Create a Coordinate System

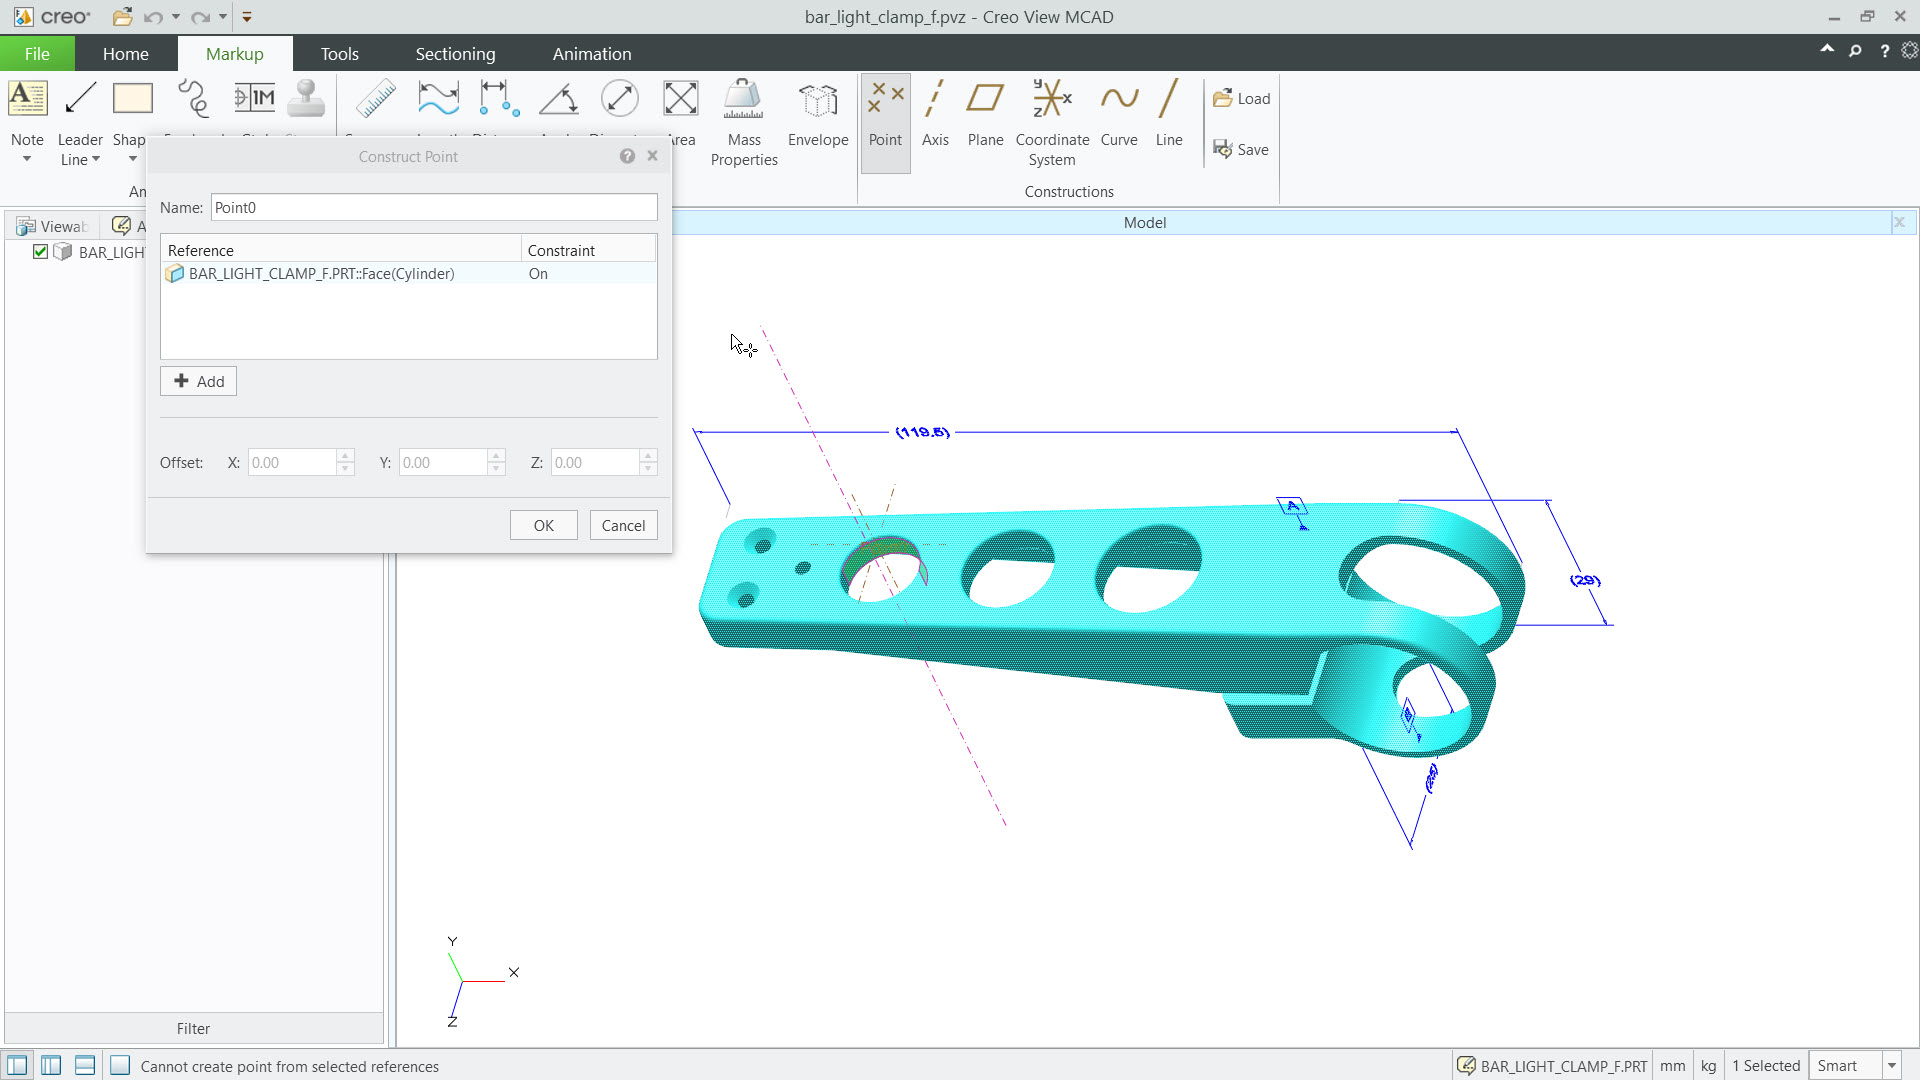1052,123
